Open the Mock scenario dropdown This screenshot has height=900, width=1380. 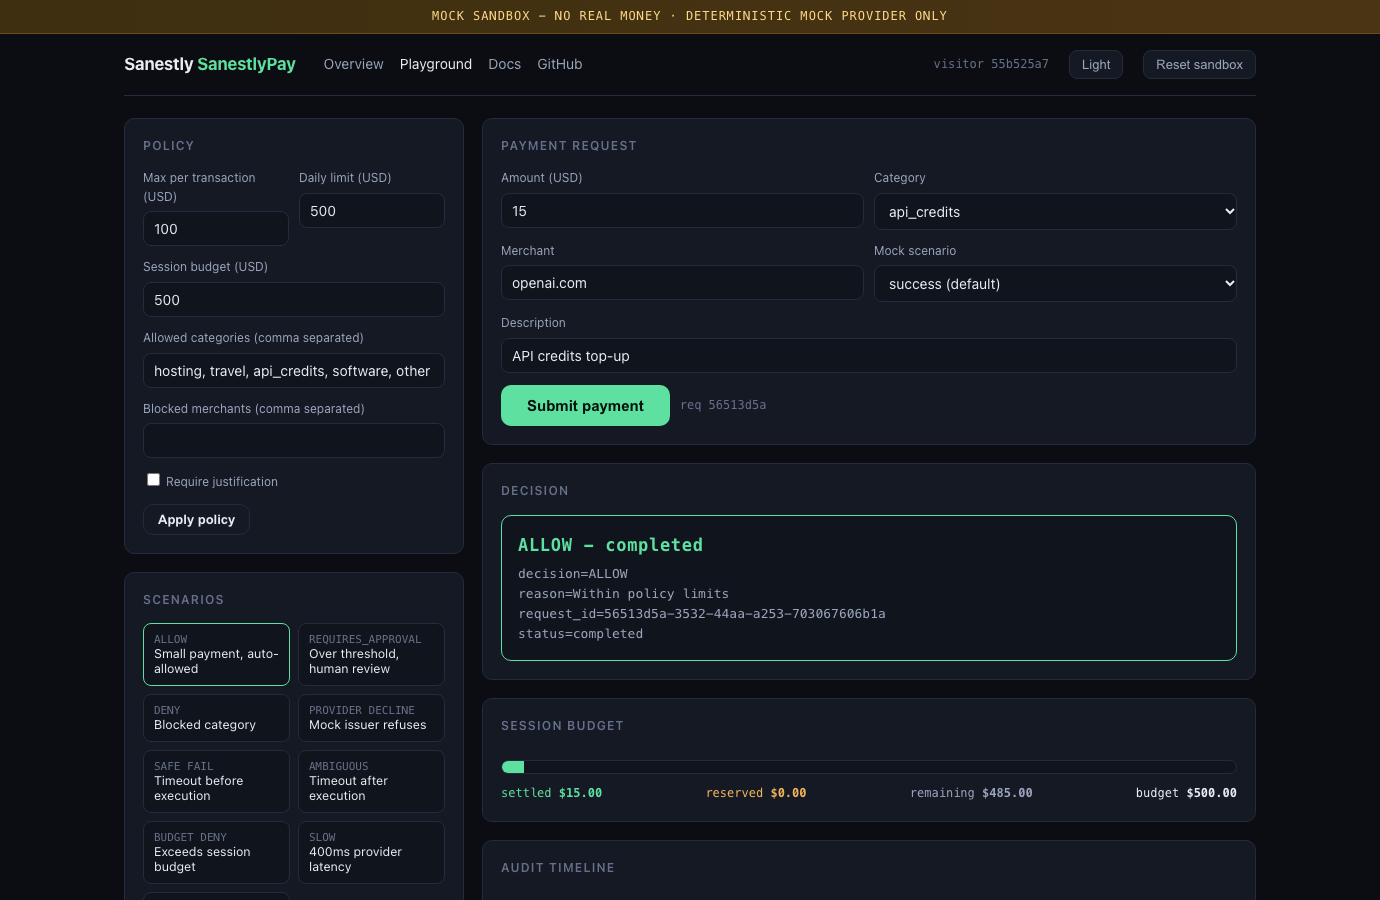[x=1055, y=284]
